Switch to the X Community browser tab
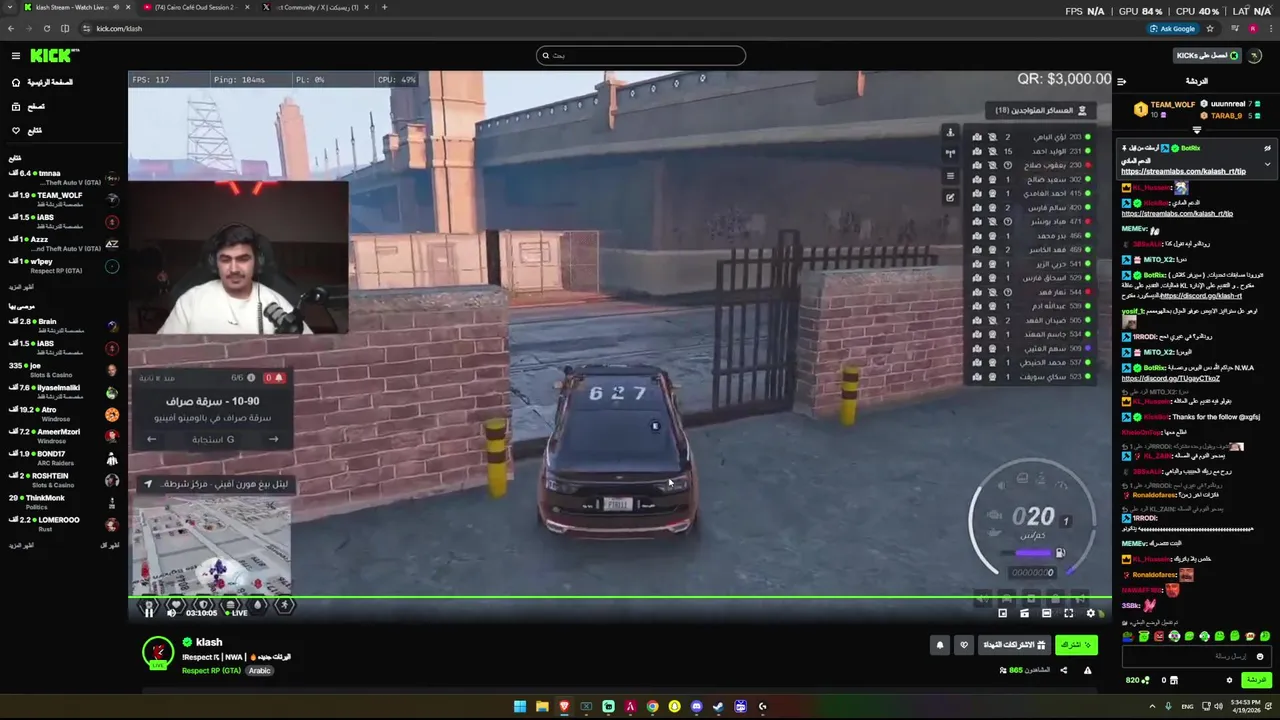This screenshot has width=1280, height=720. [x=316, y=7]
